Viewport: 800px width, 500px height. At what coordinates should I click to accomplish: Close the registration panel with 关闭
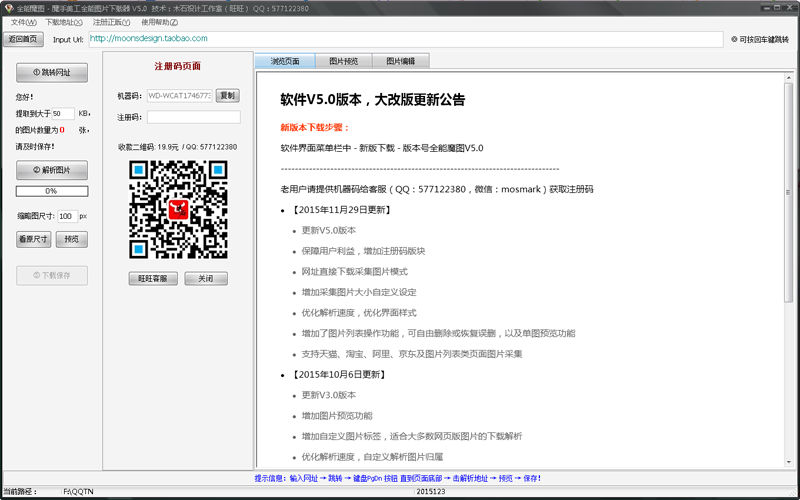(205, 279)
